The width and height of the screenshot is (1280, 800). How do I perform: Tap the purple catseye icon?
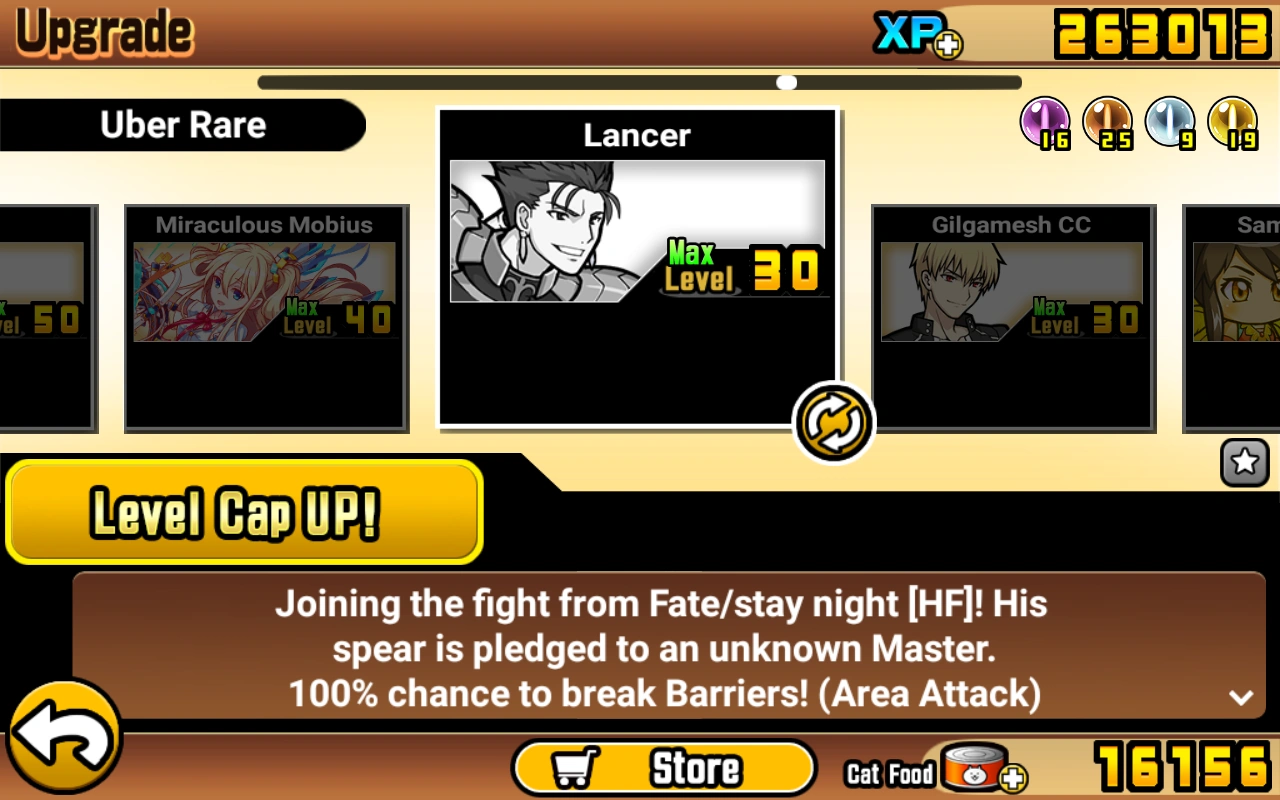tap(1045, 123)
